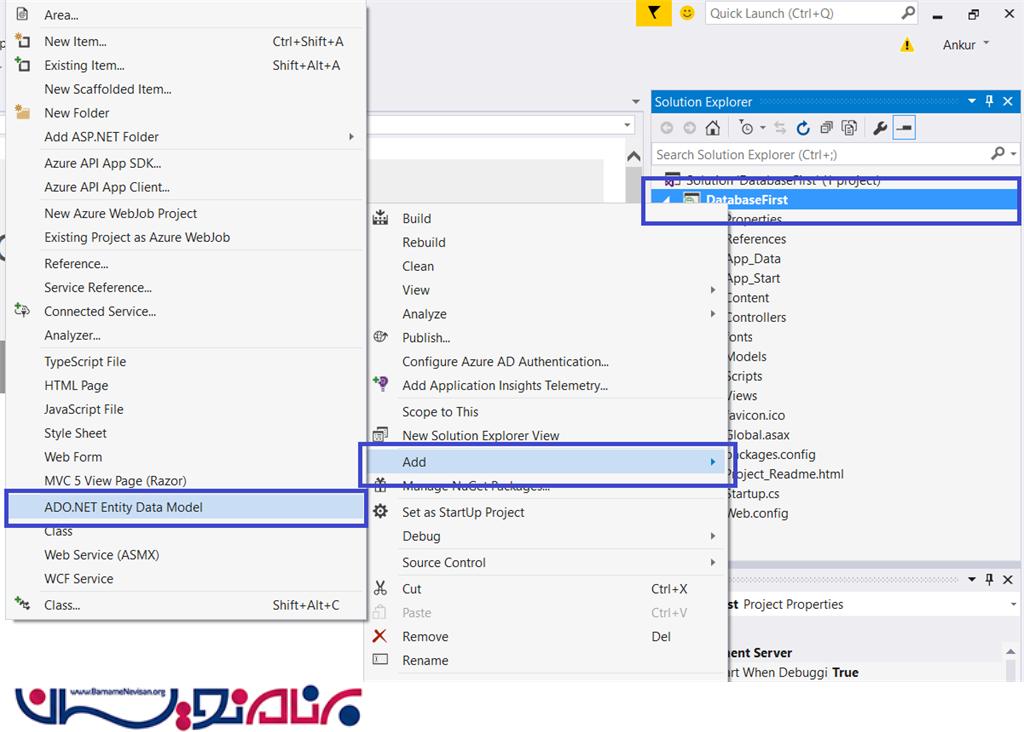Click the Collapse All icon
1024x732 pixels.
pyautogui.click(x=826, y=128)
